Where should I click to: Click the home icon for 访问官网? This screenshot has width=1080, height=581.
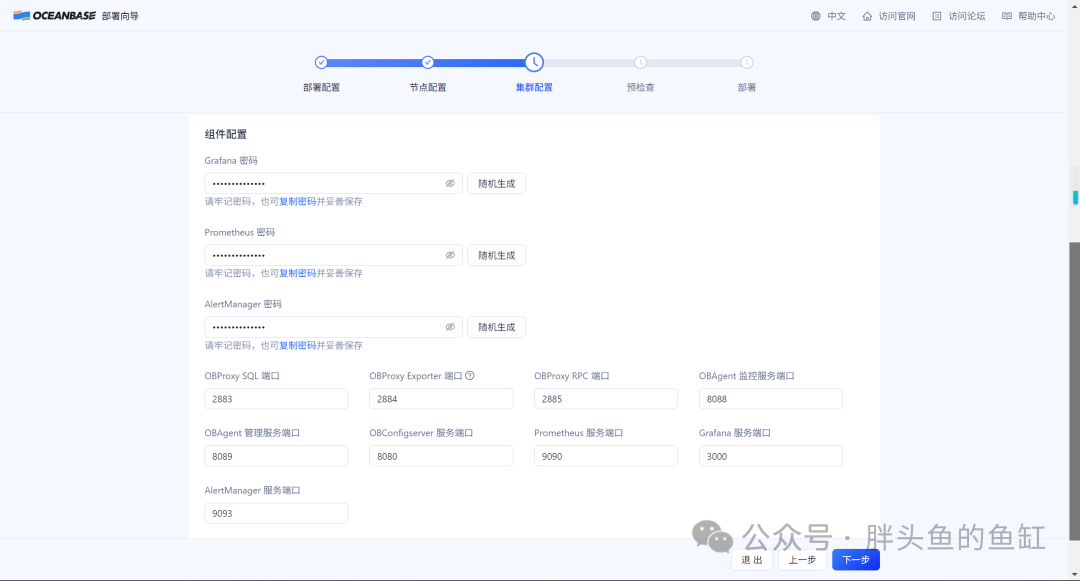(867, 16)
